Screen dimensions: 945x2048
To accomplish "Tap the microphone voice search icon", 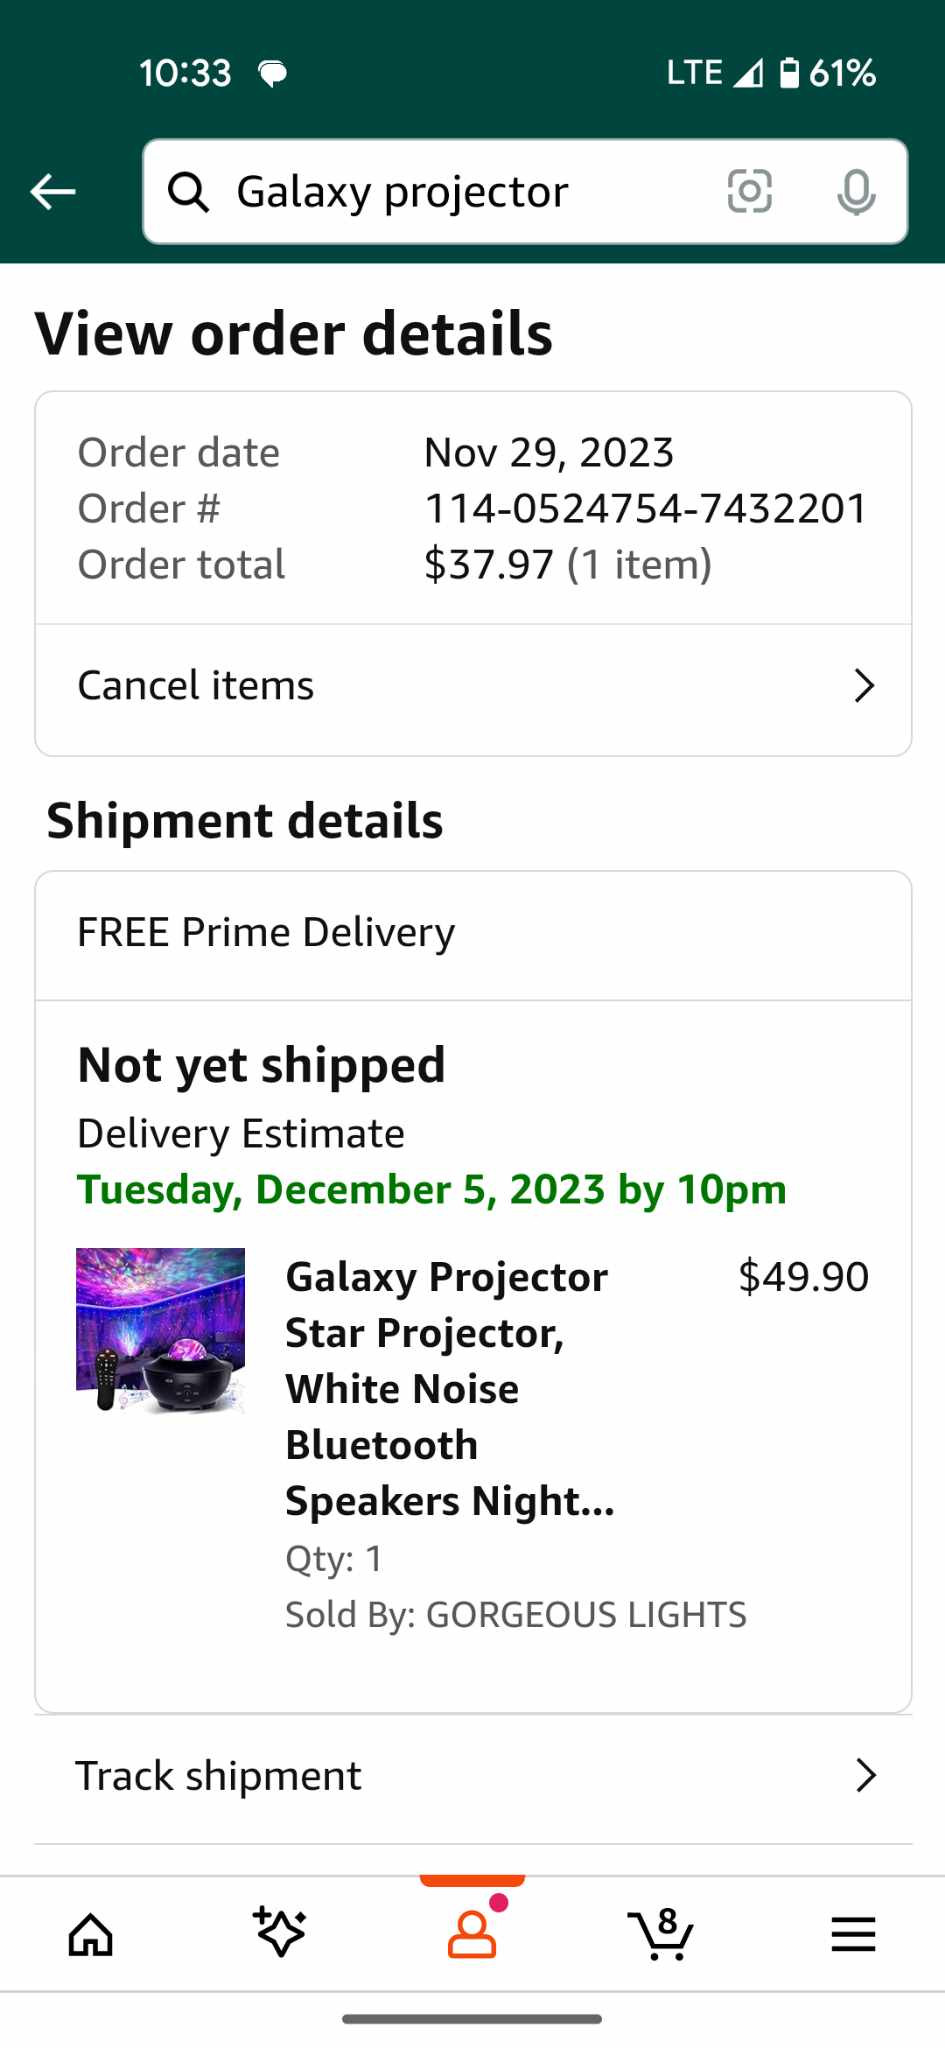I will 855,191.
